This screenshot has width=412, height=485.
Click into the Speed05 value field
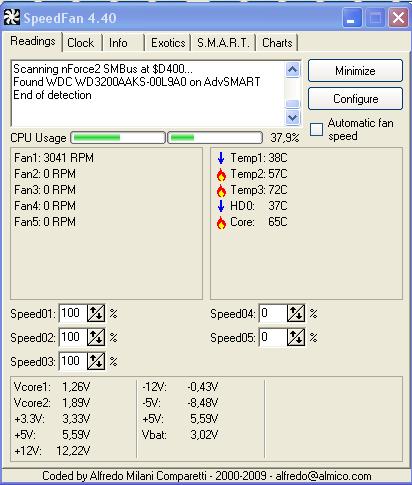tap(273, 337)
